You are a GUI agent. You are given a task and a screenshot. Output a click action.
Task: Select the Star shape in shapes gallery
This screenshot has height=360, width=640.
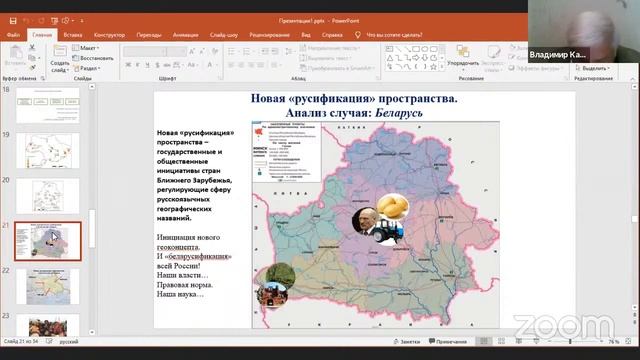433,67
